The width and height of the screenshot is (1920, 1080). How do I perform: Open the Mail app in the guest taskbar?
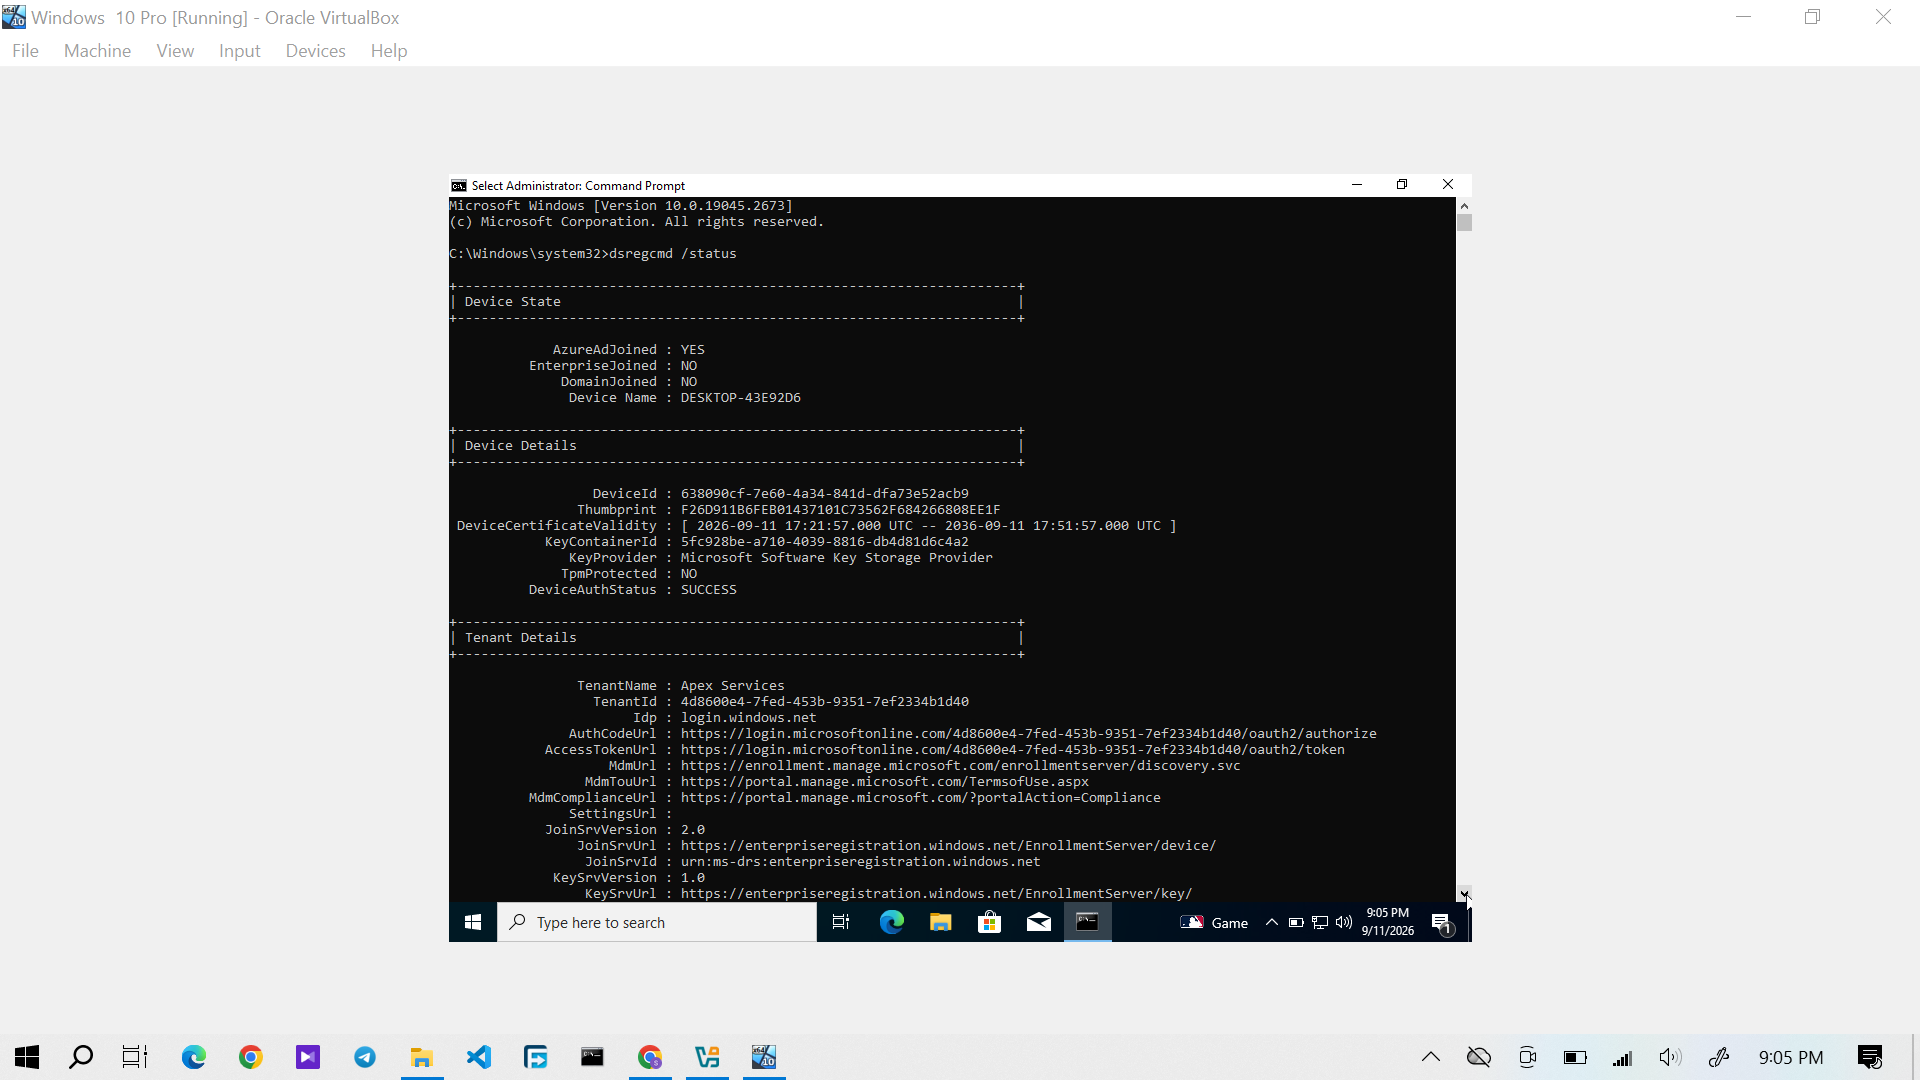[x=1038, y=922]
